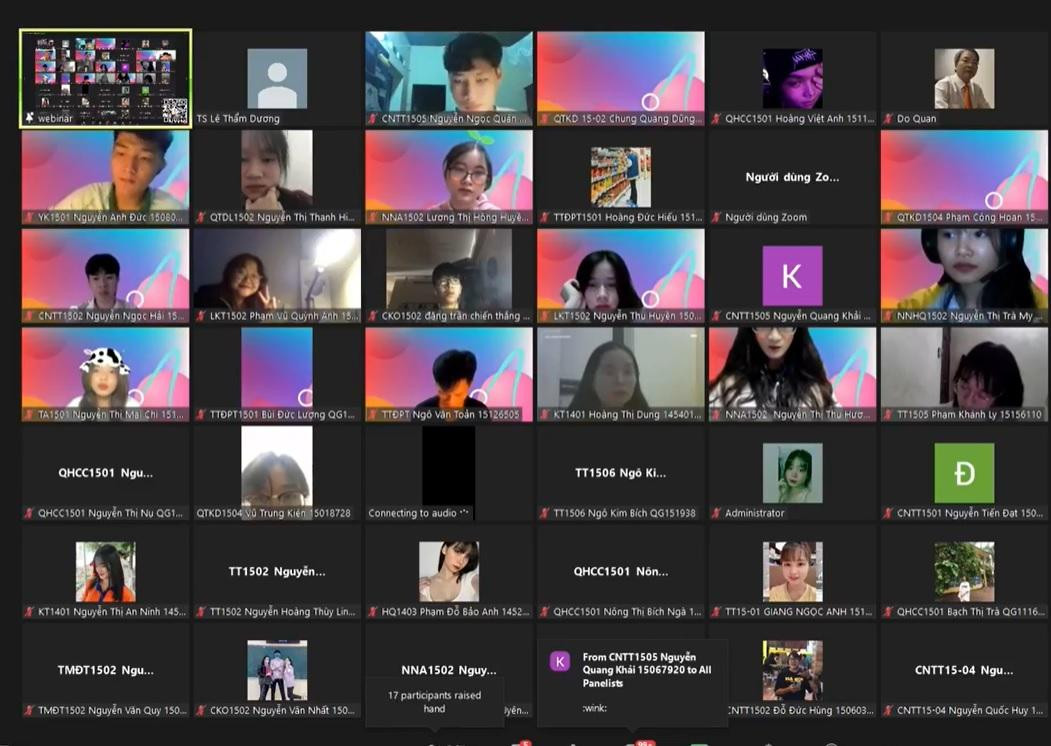The image size is (1051, 746).
Task: Select QHCC1501 Hoàng Việt Anh profile picture
Action: pyautogui.click(x=792, y=78)
